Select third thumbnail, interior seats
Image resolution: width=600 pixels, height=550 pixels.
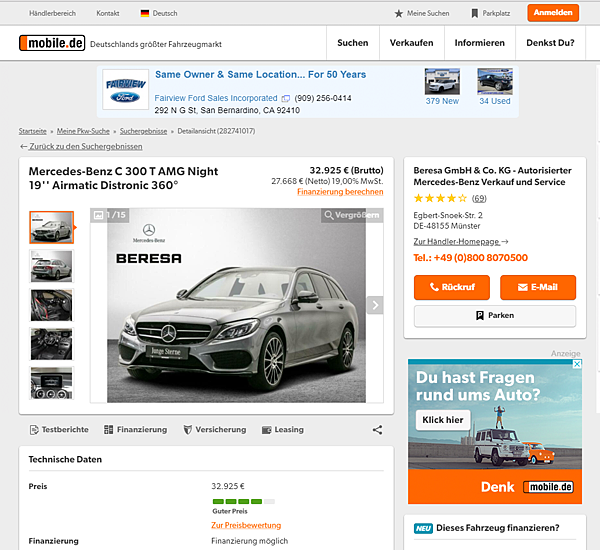pos(52,305)
